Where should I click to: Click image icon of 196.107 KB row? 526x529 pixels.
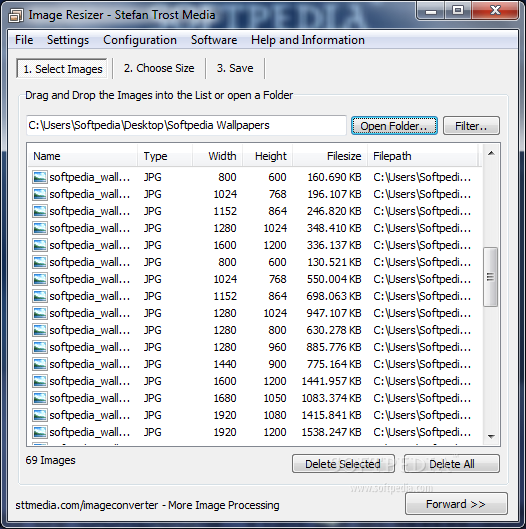[39, 194]
